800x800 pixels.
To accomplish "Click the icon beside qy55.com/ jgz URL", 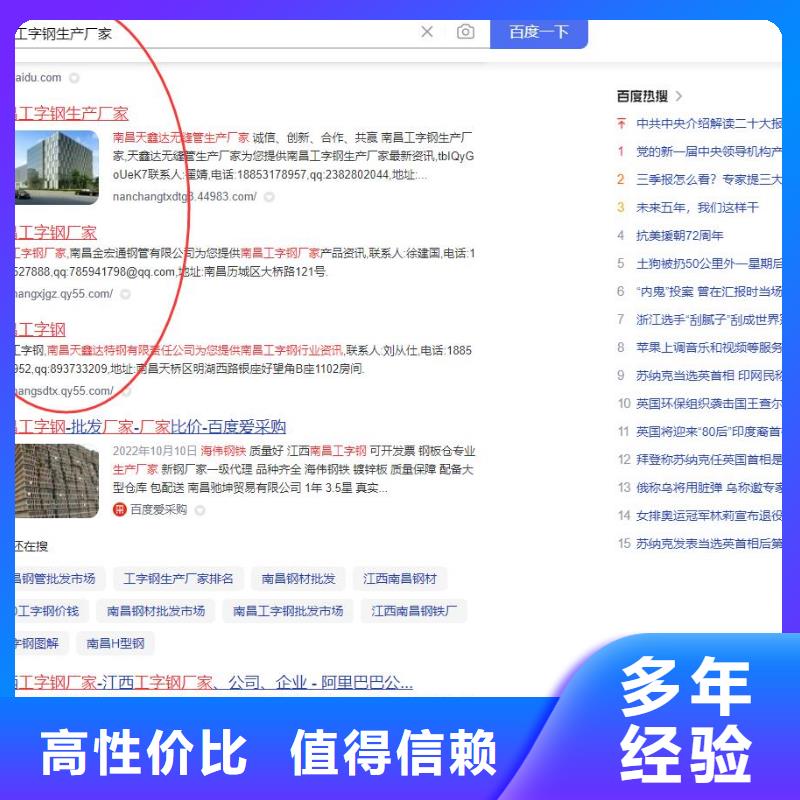I will tap(125, 294).
